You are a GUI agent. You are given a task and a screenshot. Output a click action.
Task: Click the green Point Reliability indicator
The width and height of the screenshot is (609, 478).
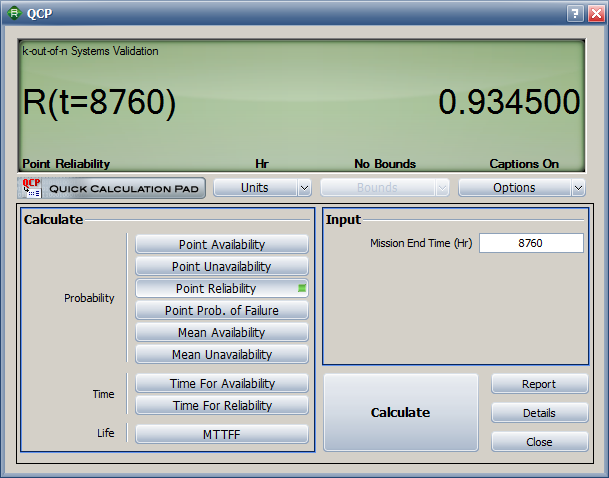302,288
